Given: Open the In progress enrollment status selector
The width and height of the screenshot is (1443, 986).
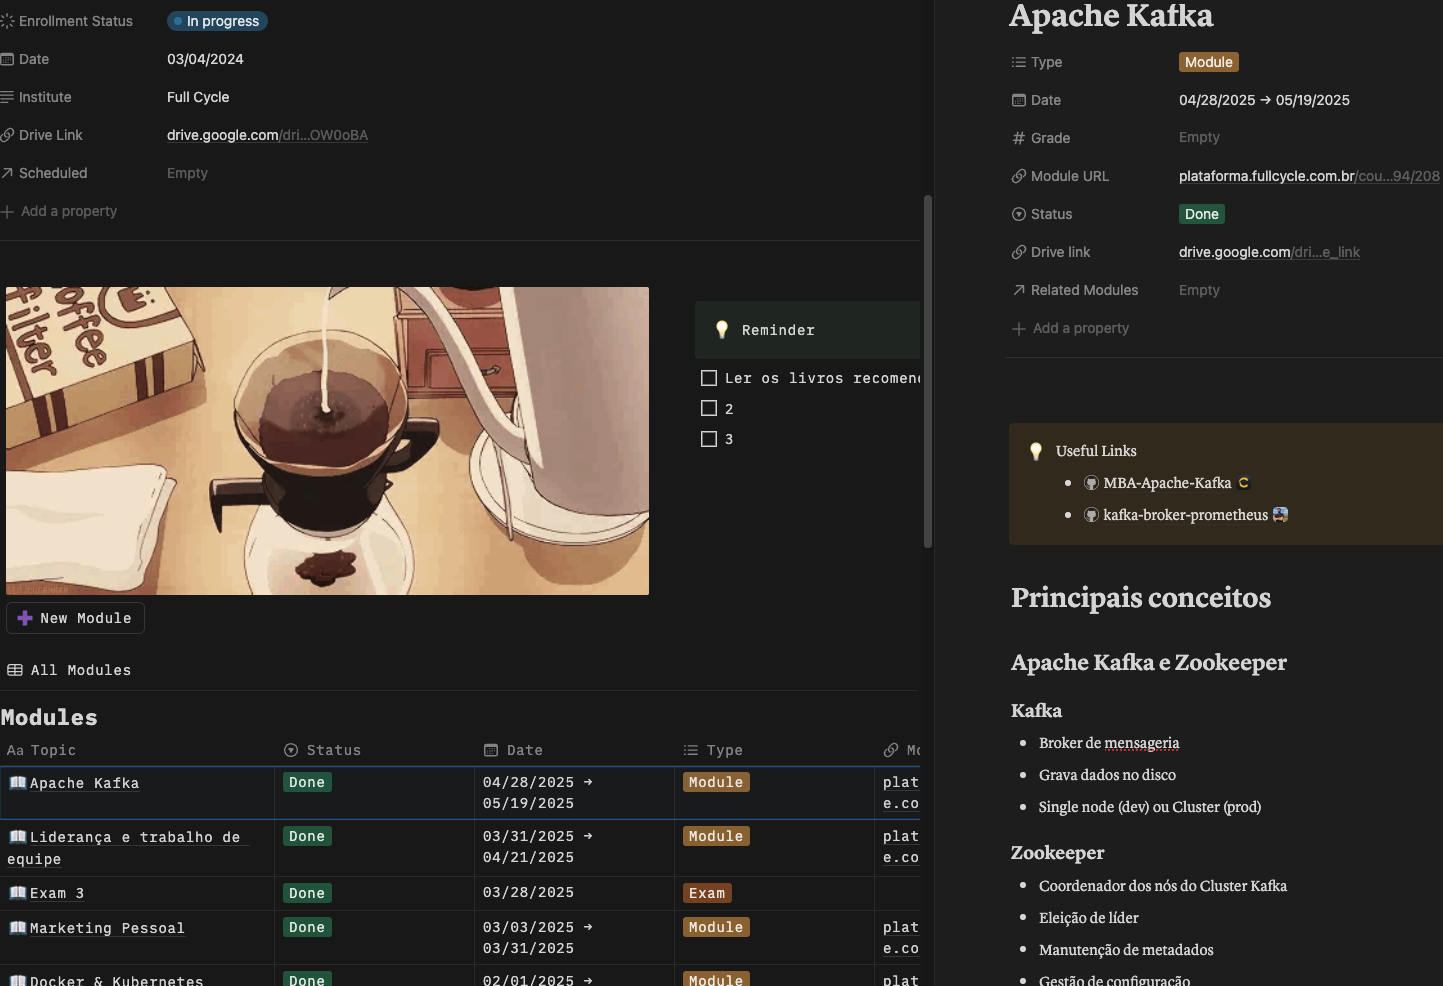Looking at the screenshot, I should 217,21.
